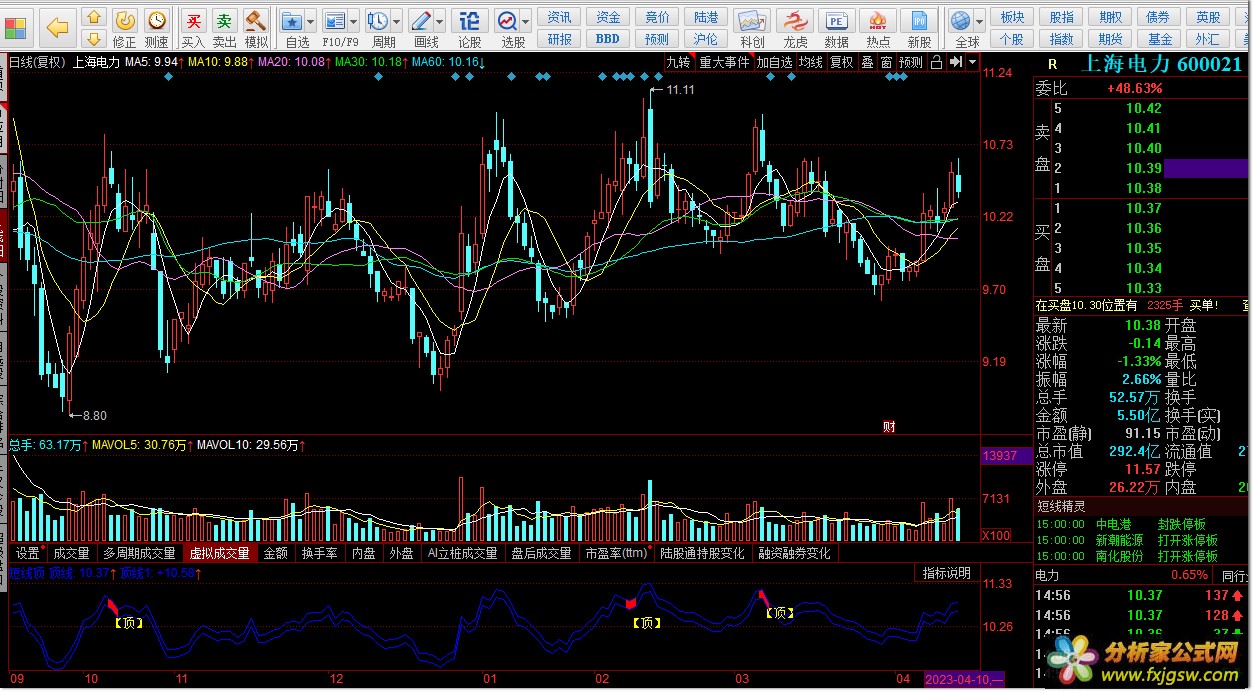Viewport: 1255px width, 692px height.
Task: Toggle 重大事件 major events display
Action: 724,62
